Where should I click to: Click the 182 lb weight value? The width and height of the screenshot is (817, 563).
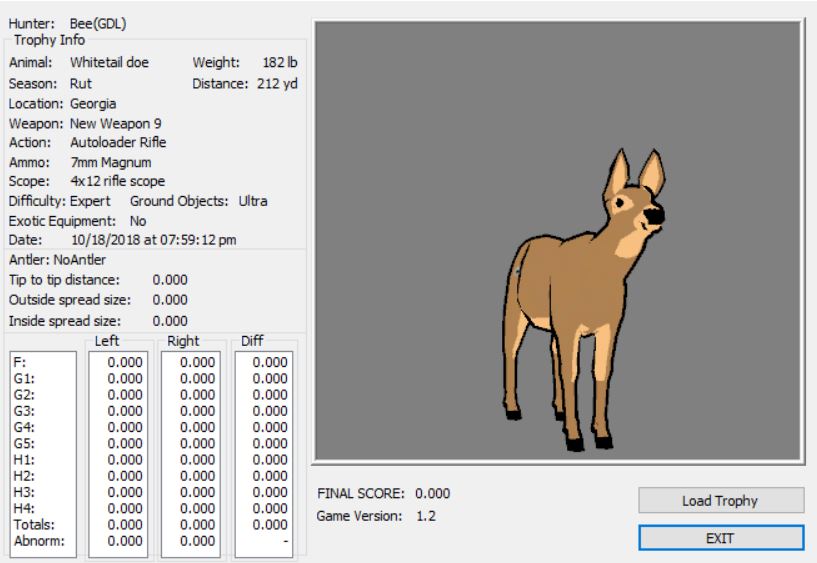point(279,62)
